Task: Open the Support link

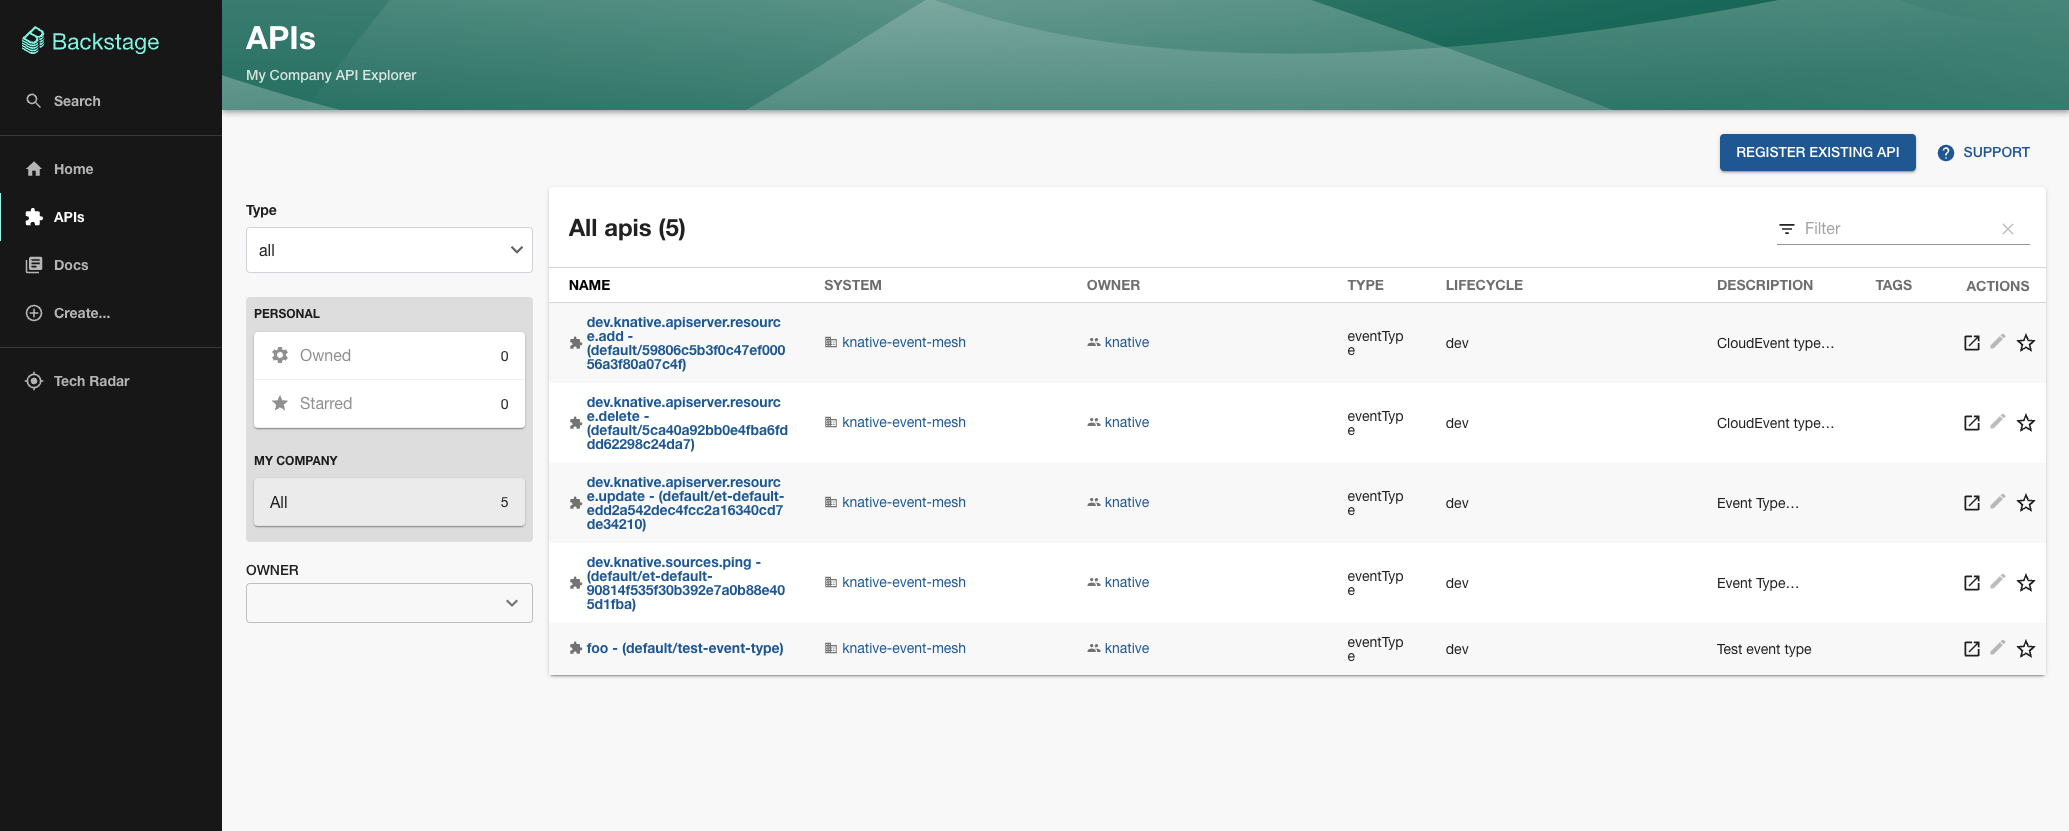Action: pos(1984,152)
